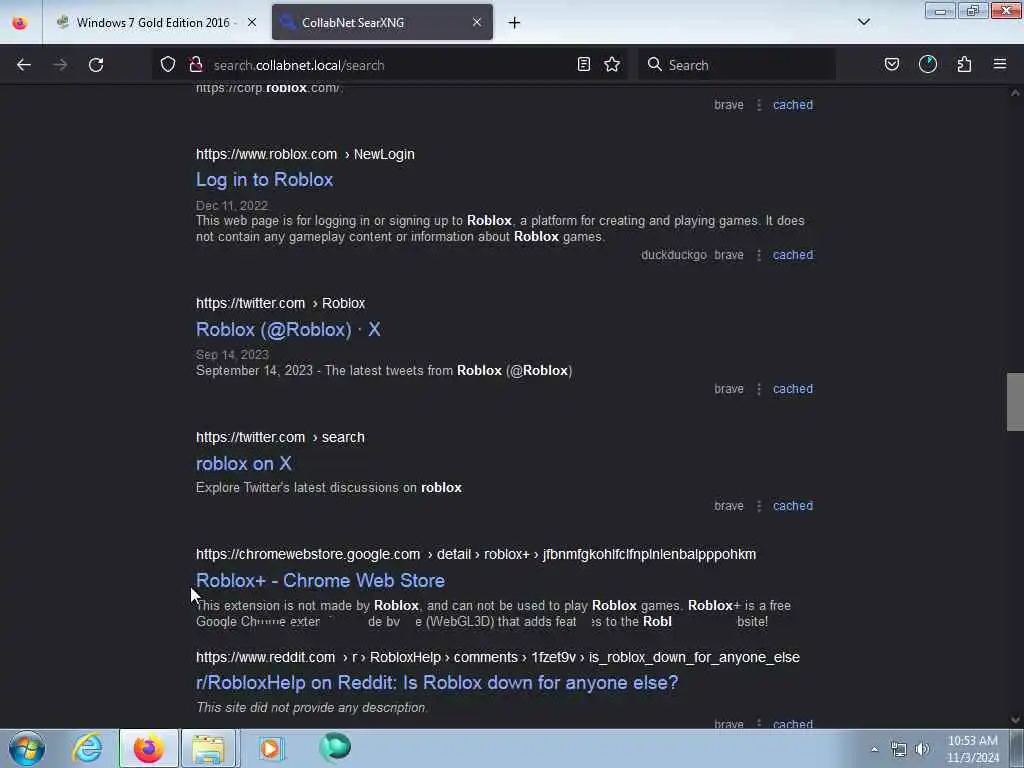Open the network tray icon
This screenshot has height=768, width=1024.
[899, 749]
